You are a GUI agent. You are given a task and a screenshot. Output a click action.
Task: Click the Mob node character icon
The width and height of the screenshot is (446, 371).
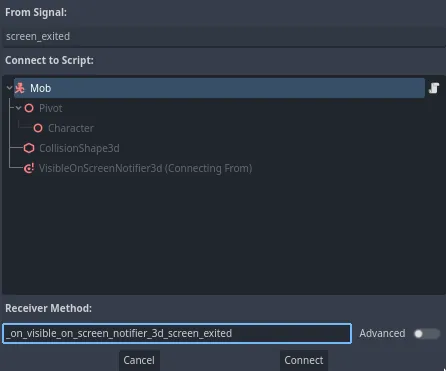20,88
